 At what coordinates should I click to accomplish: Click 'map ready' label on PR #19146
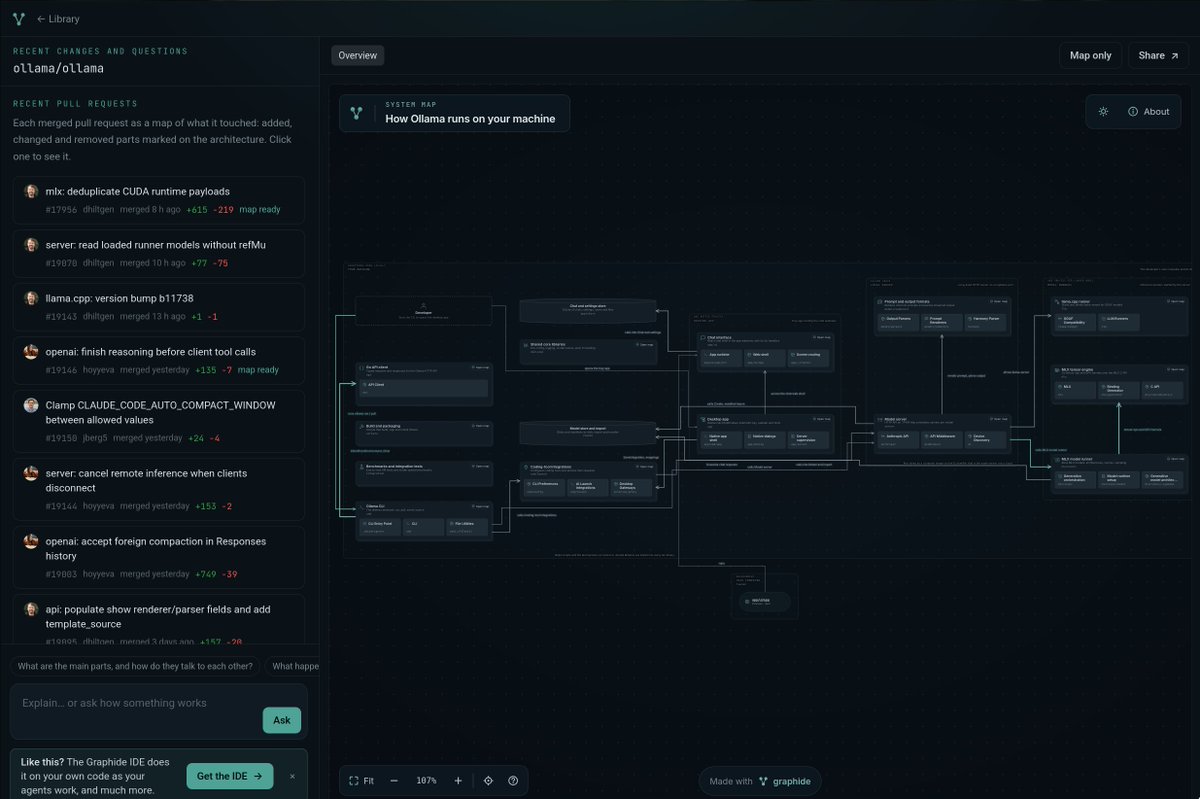click(x=260, y=369)
